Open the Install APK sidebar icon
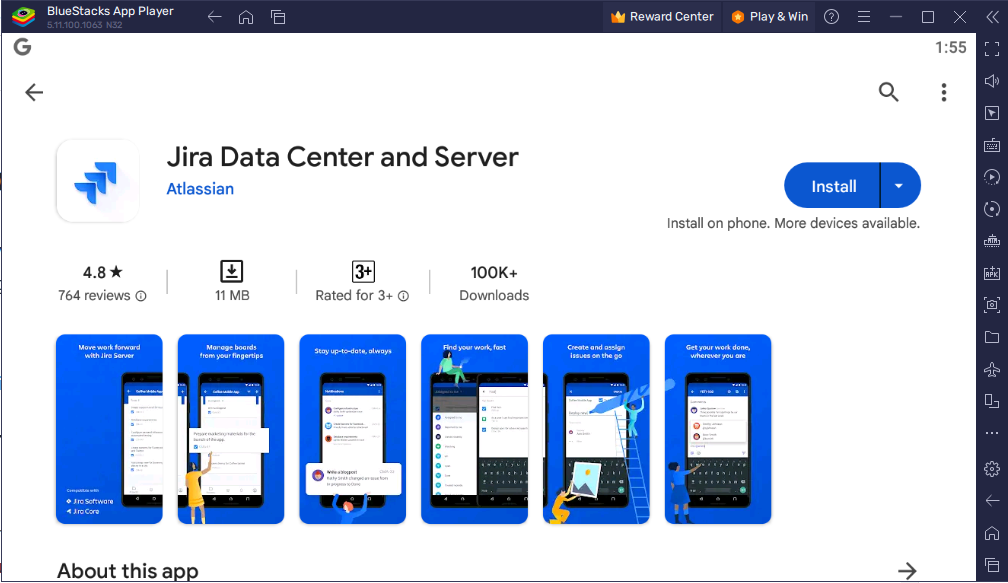The height and width of the screenshot is (583, 1008). click(x=992, y=273)
